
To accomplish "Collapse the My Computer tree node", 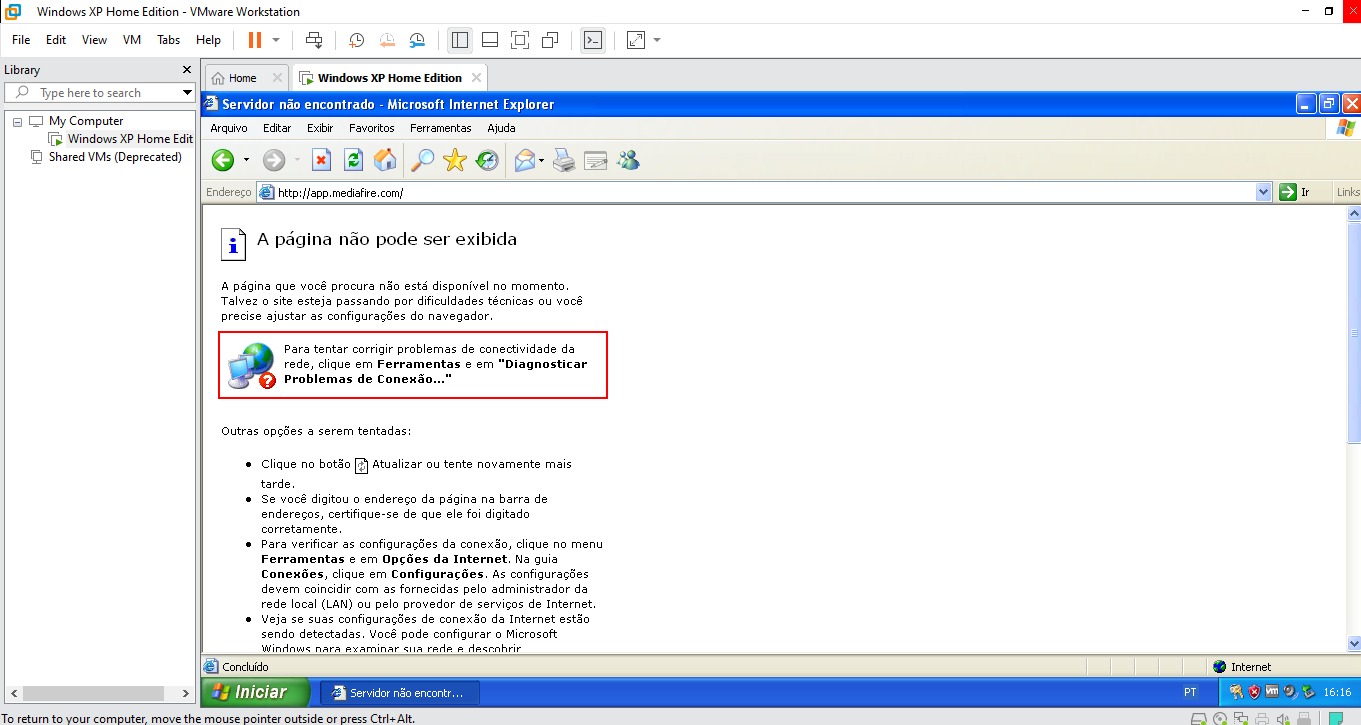I will (17, 121).
